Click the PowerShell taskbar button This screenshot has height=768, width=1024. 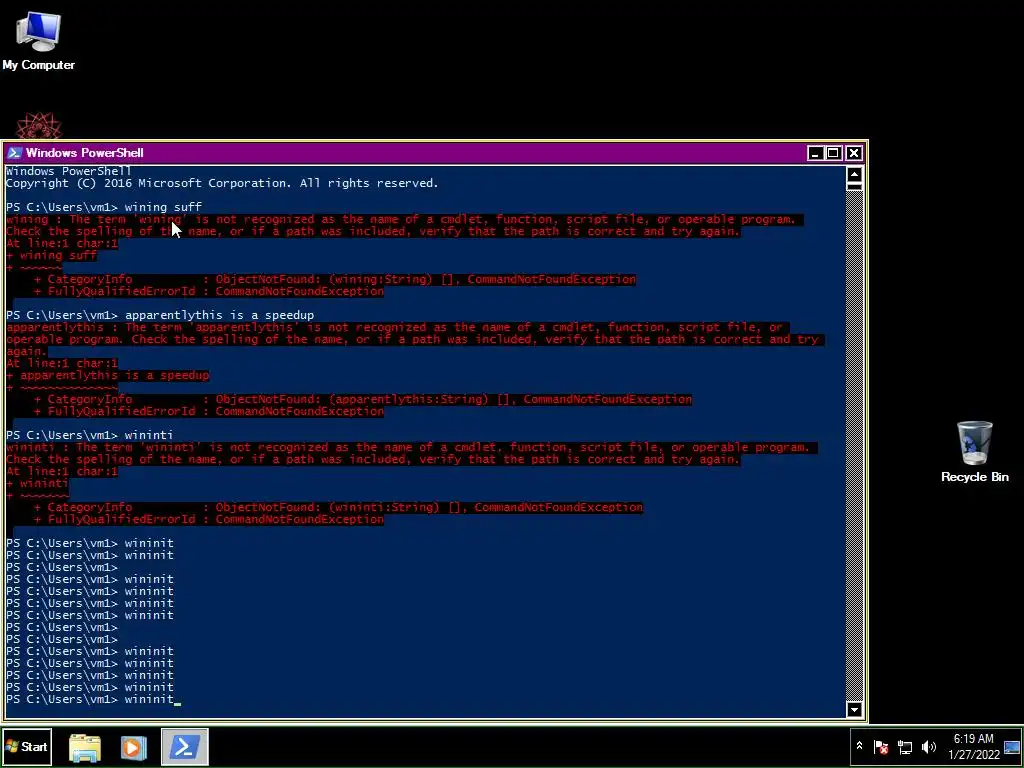(185, 747)
